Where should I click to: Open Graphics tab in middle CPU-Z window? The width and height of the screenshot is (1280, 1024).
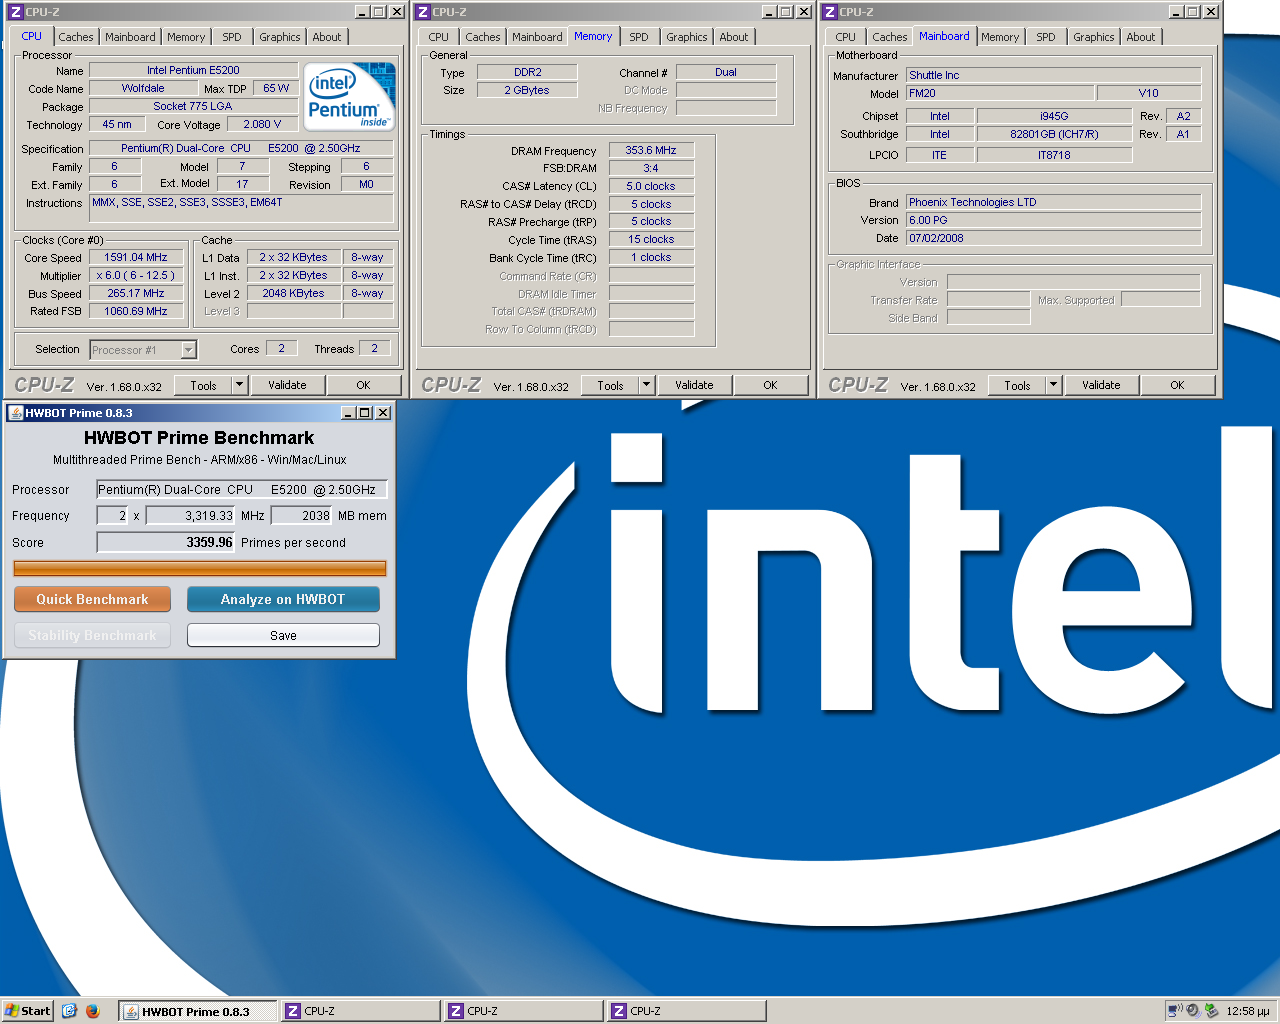pos(686,37)
